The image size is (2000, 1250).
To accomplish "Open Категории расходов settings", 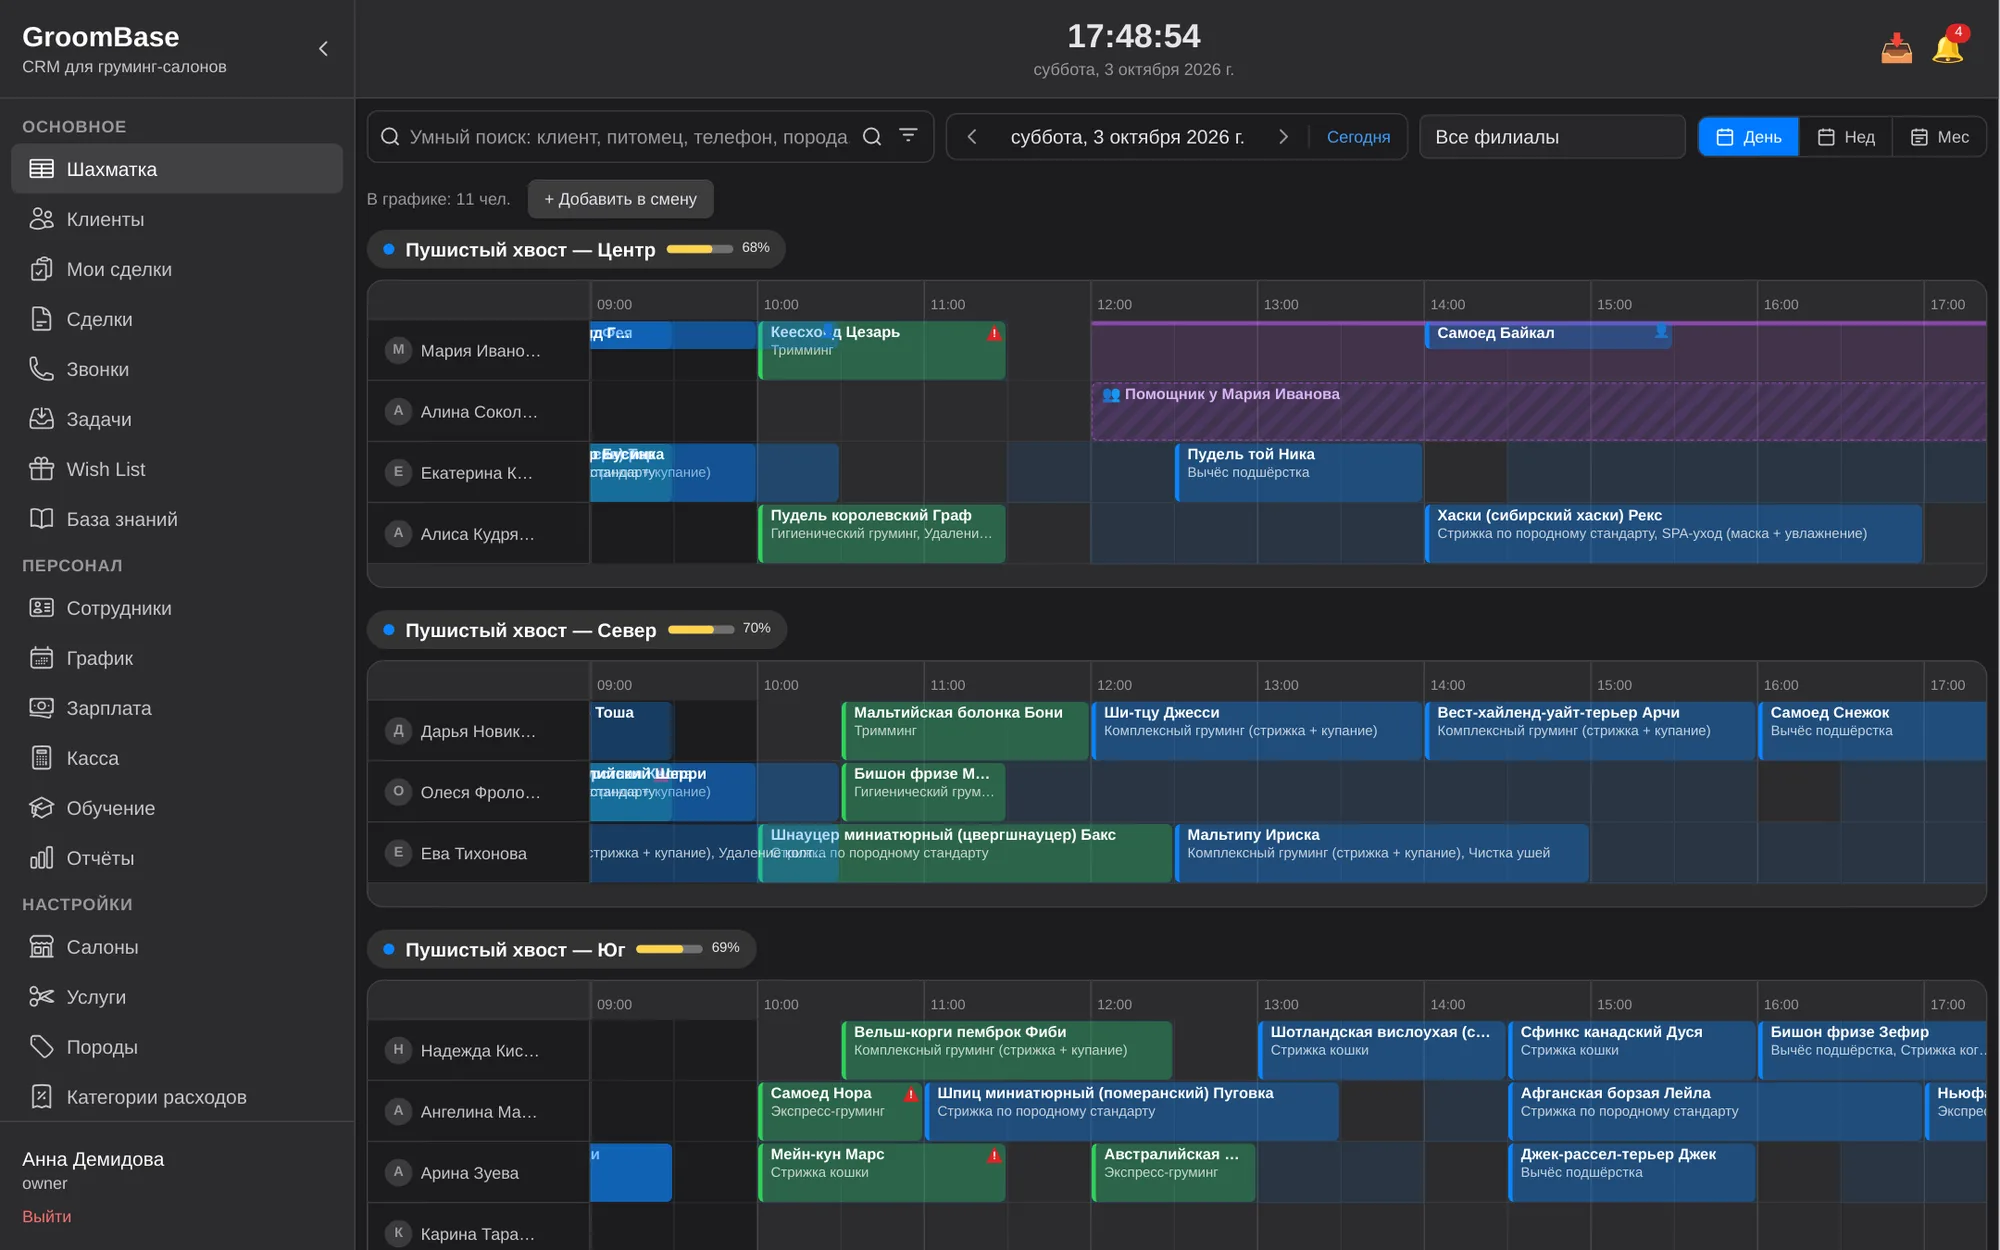I will 177,1097.
